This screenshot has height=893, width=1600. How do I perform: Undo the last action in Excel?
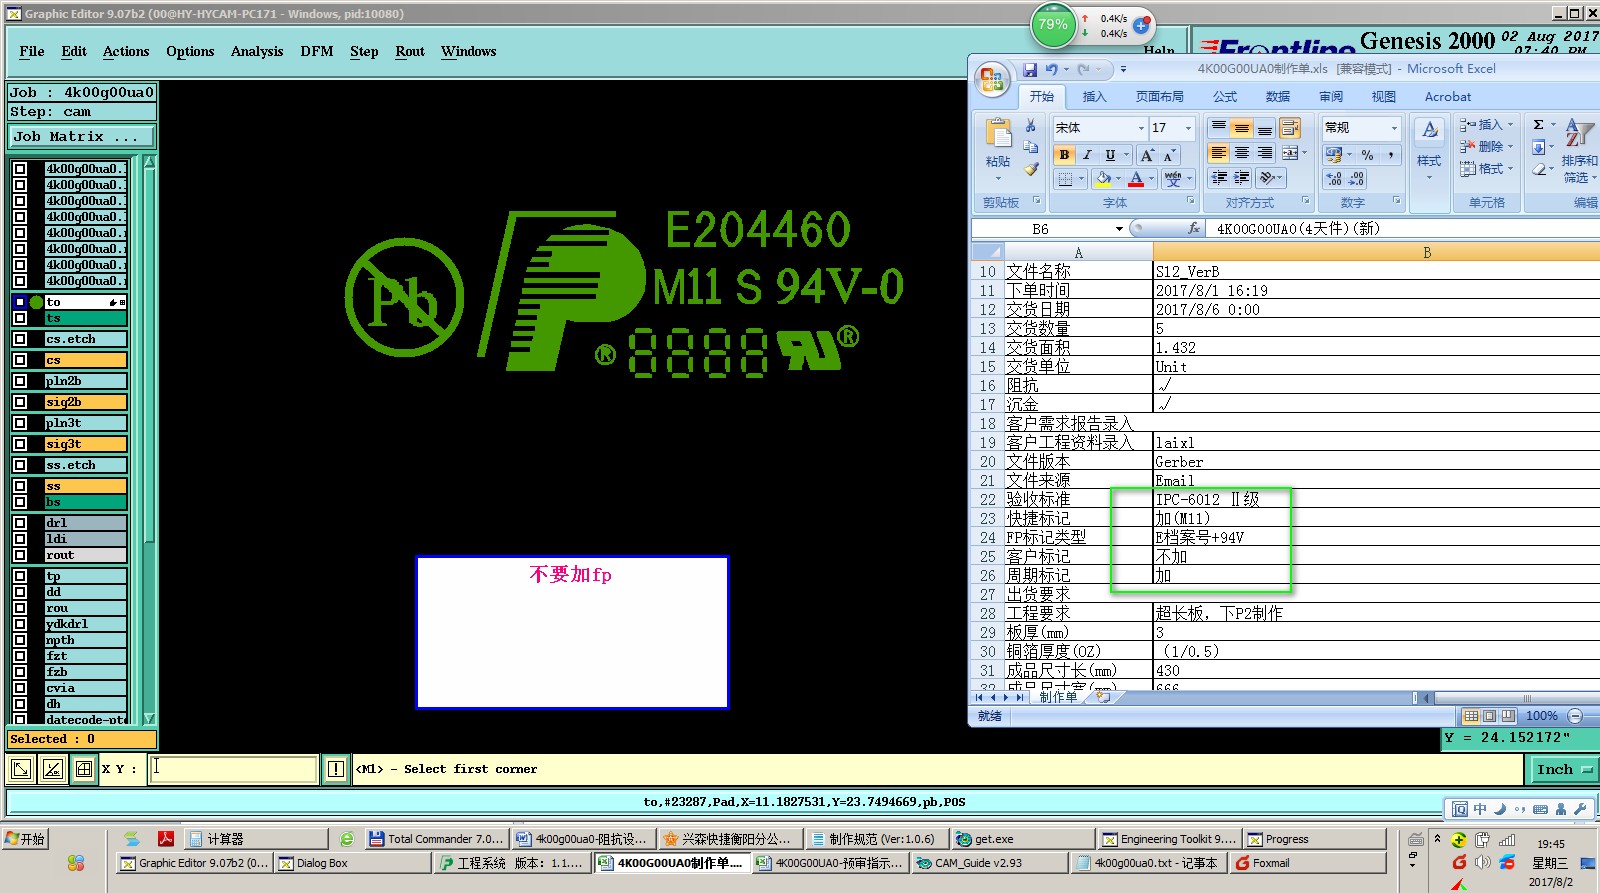[x=1051, y=70]
